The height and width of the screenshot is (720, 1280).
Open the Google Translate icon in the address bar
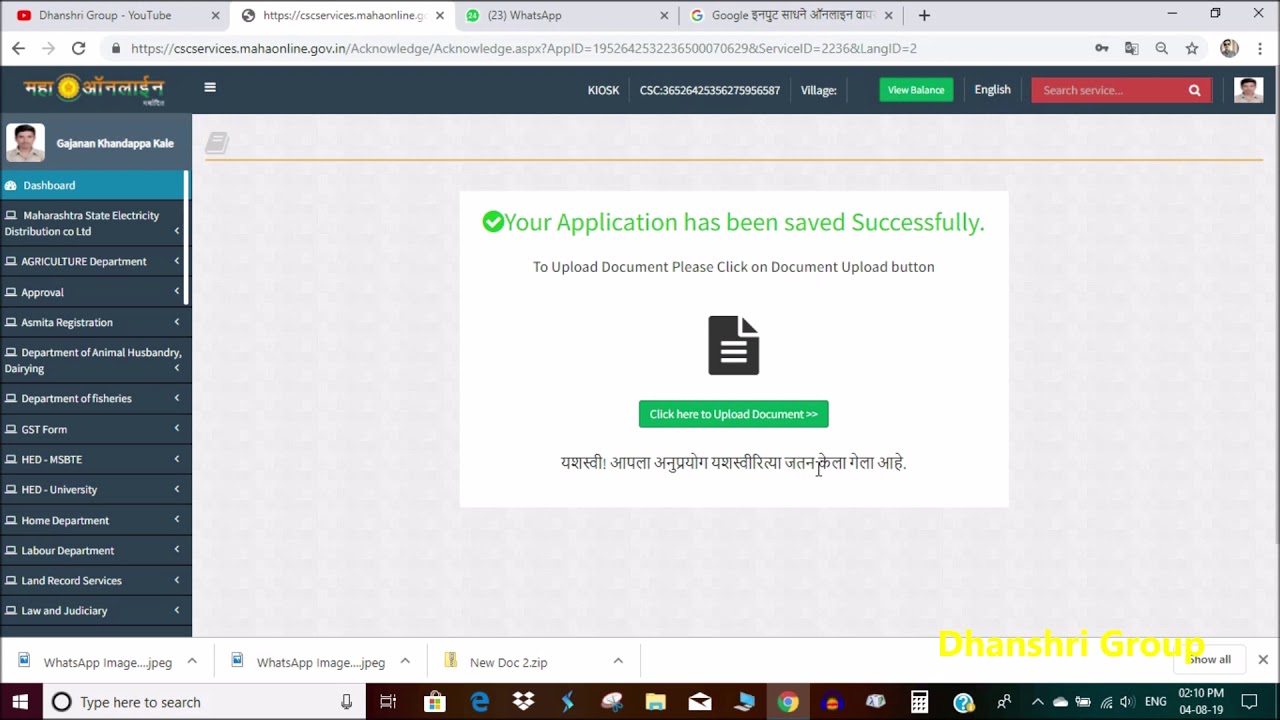1131,48
